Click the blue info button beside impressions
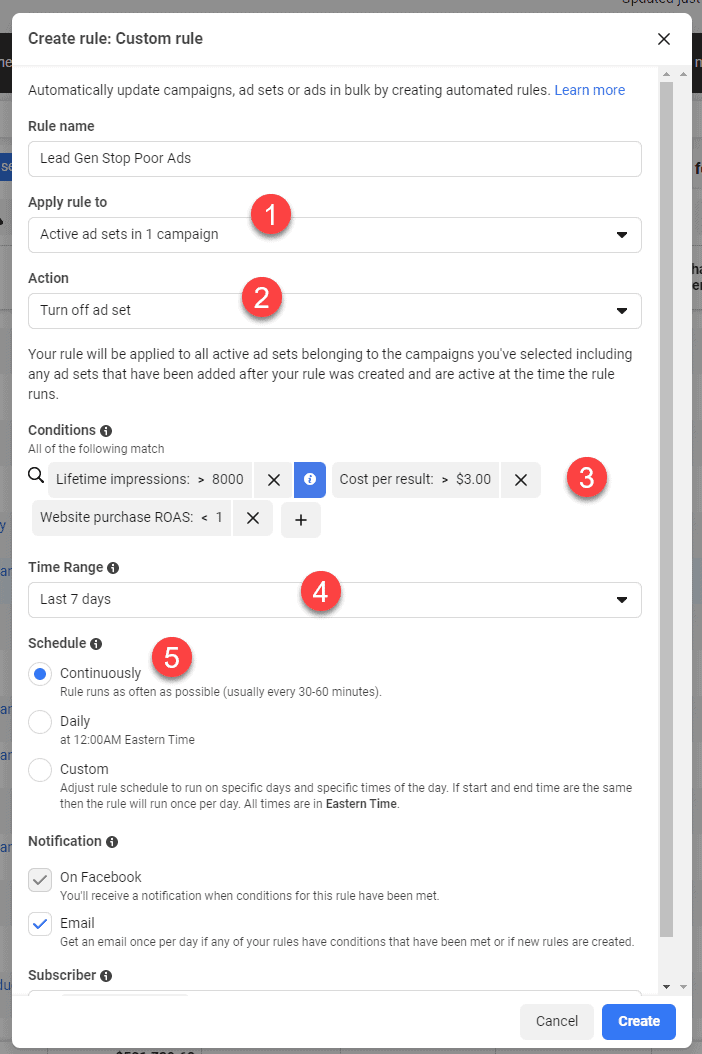The width and height of the screenshot is (702, 1054). 310,479
